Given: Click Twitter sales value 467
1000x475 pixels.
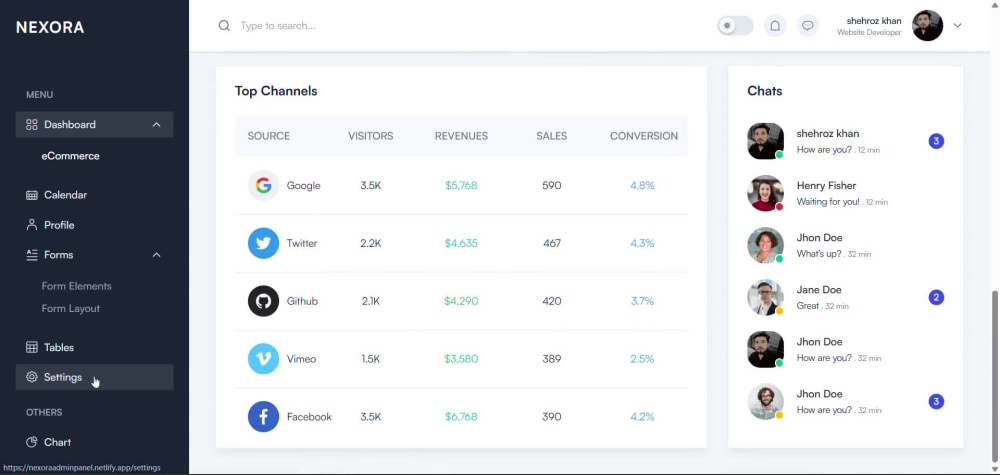Looking at the screenshot, I should click(552, 243).
